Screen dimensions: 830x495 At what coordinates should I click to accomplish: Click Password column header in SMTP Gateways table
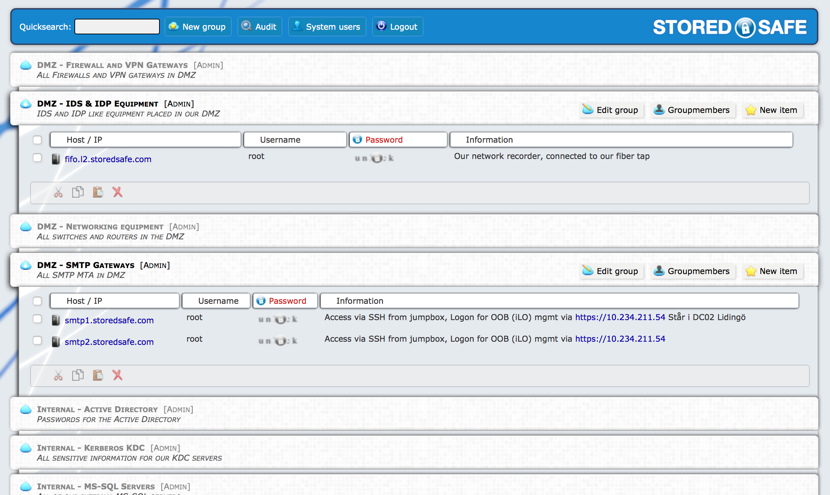pyautogui.click(x=285, y=301)
